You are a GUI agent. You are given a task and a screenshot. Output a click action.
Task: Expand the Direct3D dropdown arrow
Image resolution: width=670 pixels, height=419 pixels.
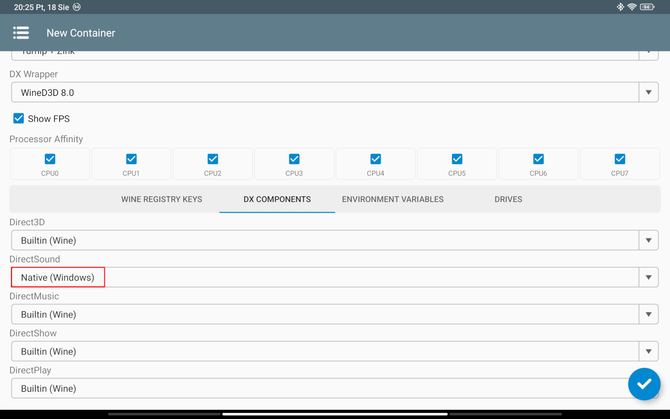click(x=649, y=240)
